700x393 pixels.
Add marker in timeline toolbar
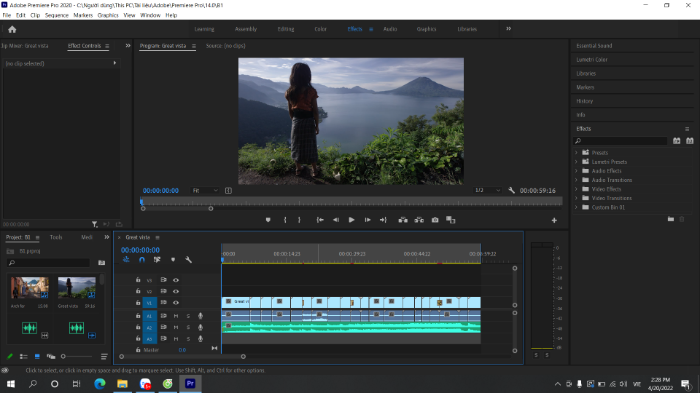tap(173, 259)
